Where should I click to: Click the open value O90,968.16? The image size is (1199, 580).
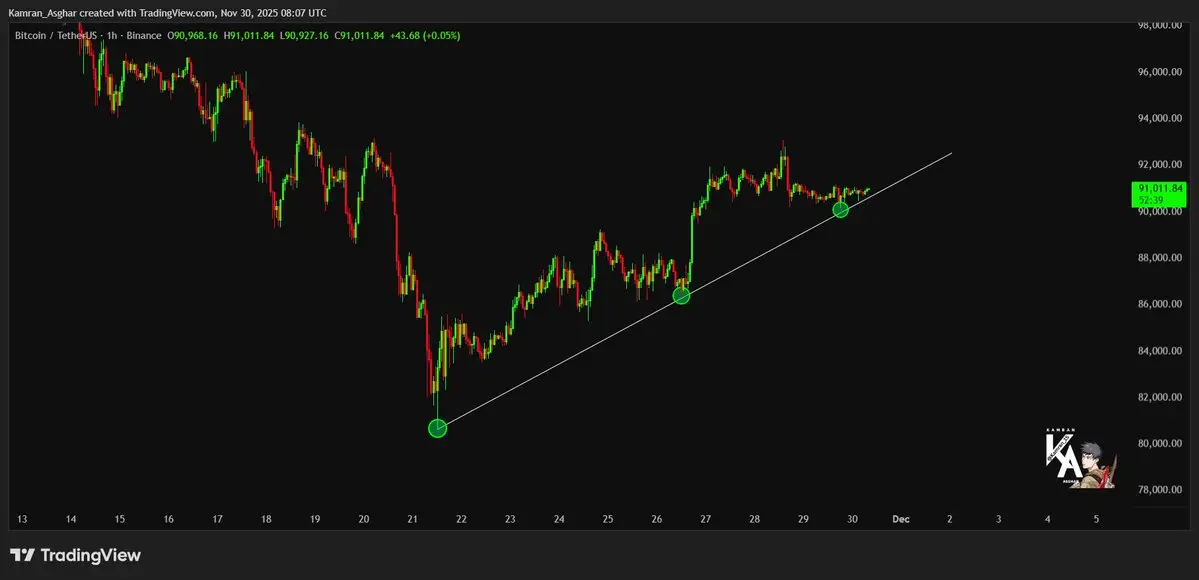(193, 36)
